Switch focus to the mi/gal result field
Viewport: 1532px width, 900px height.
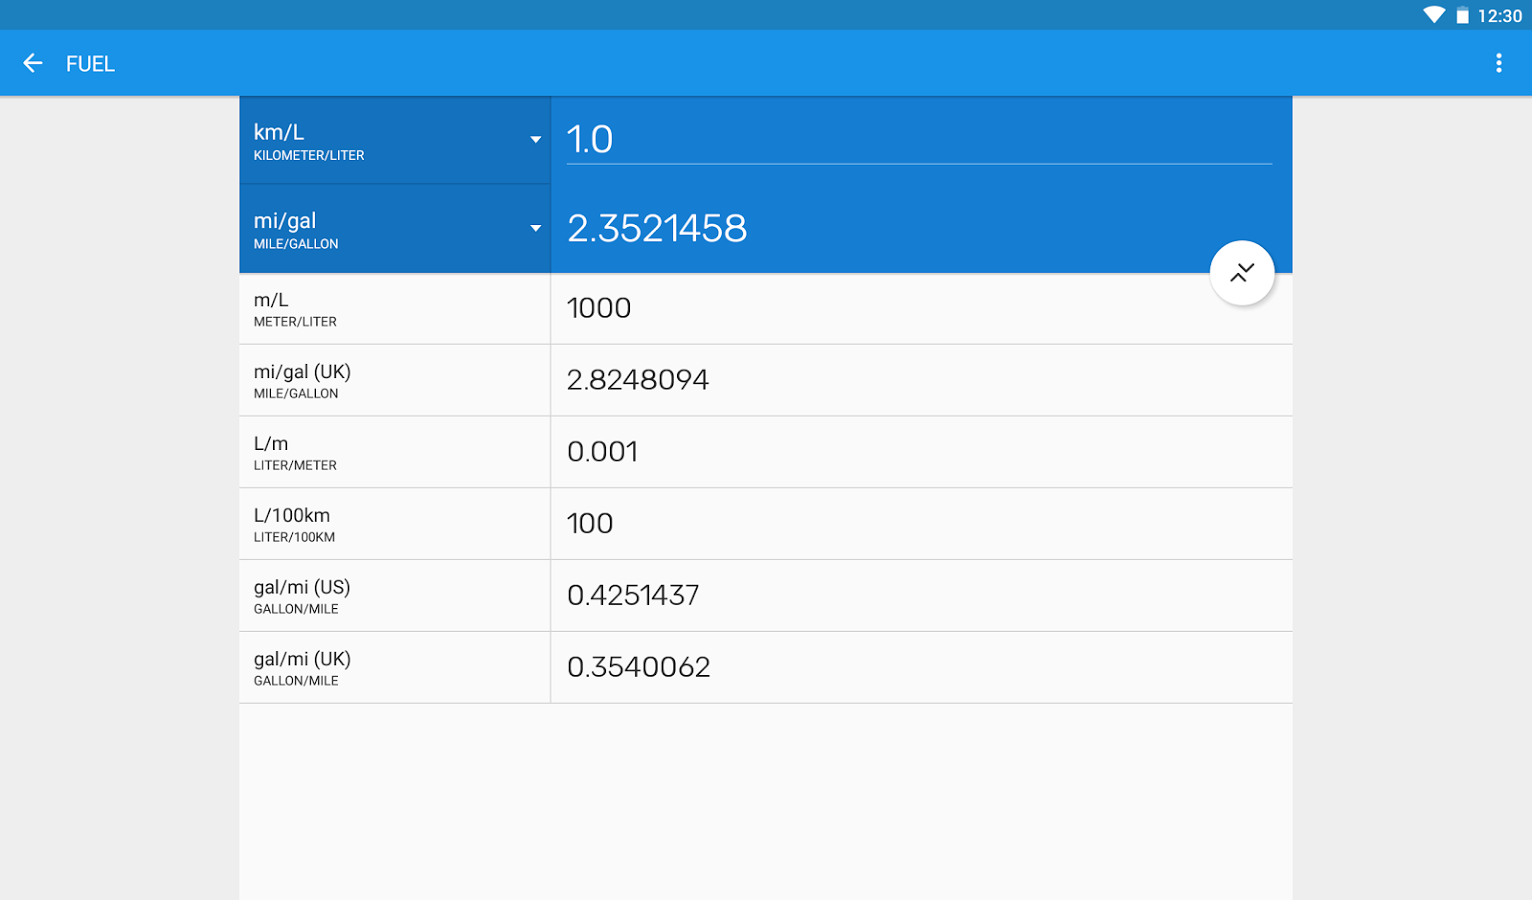point(900,228)
